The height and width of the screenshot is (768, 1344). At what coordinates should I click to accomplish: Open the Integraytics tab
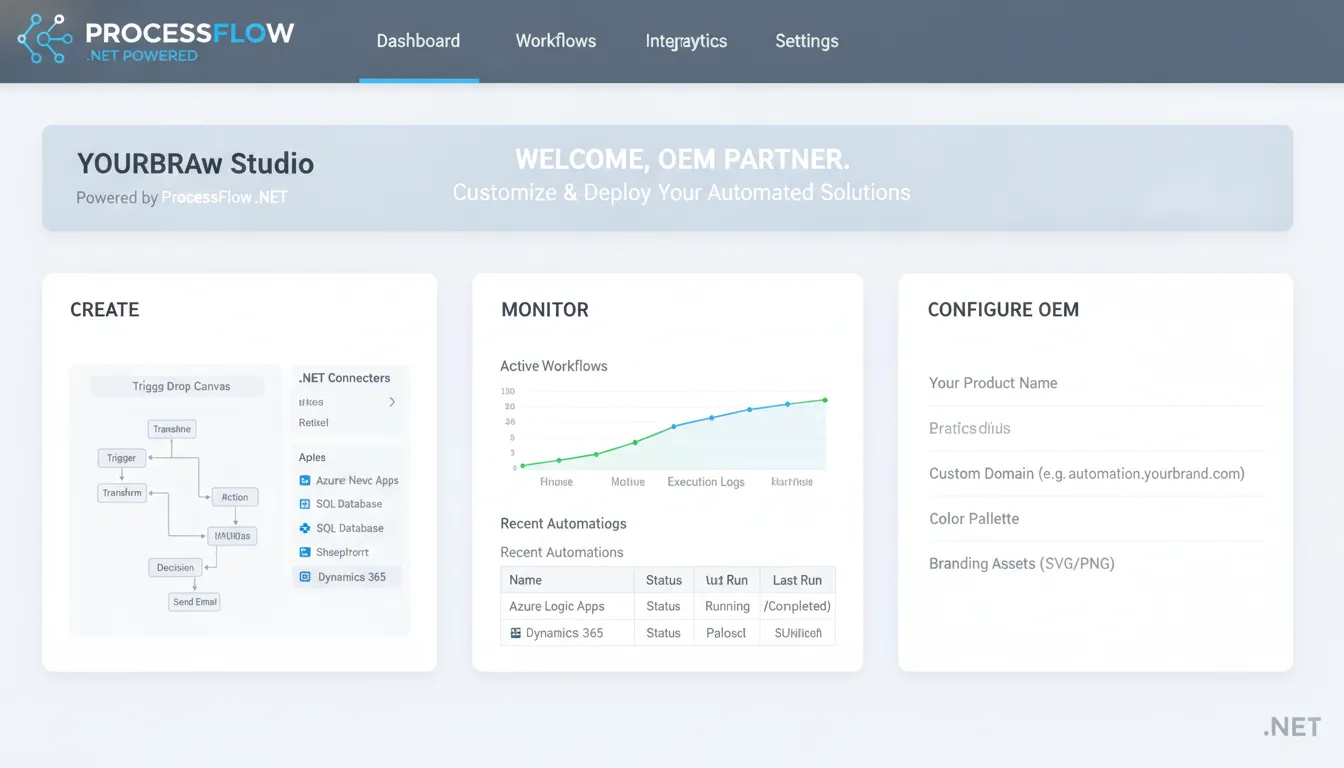coord(686,41)
